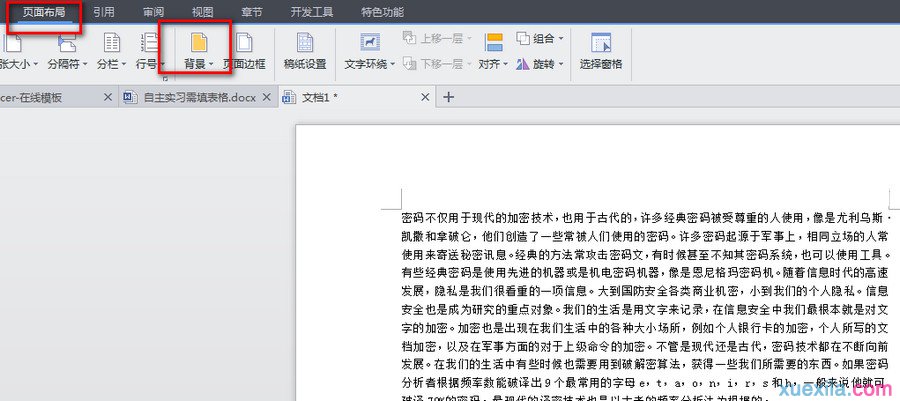The image size is (900, 401).
Task: Switch to the 审阅 review tab
Action: click(153, 12)
